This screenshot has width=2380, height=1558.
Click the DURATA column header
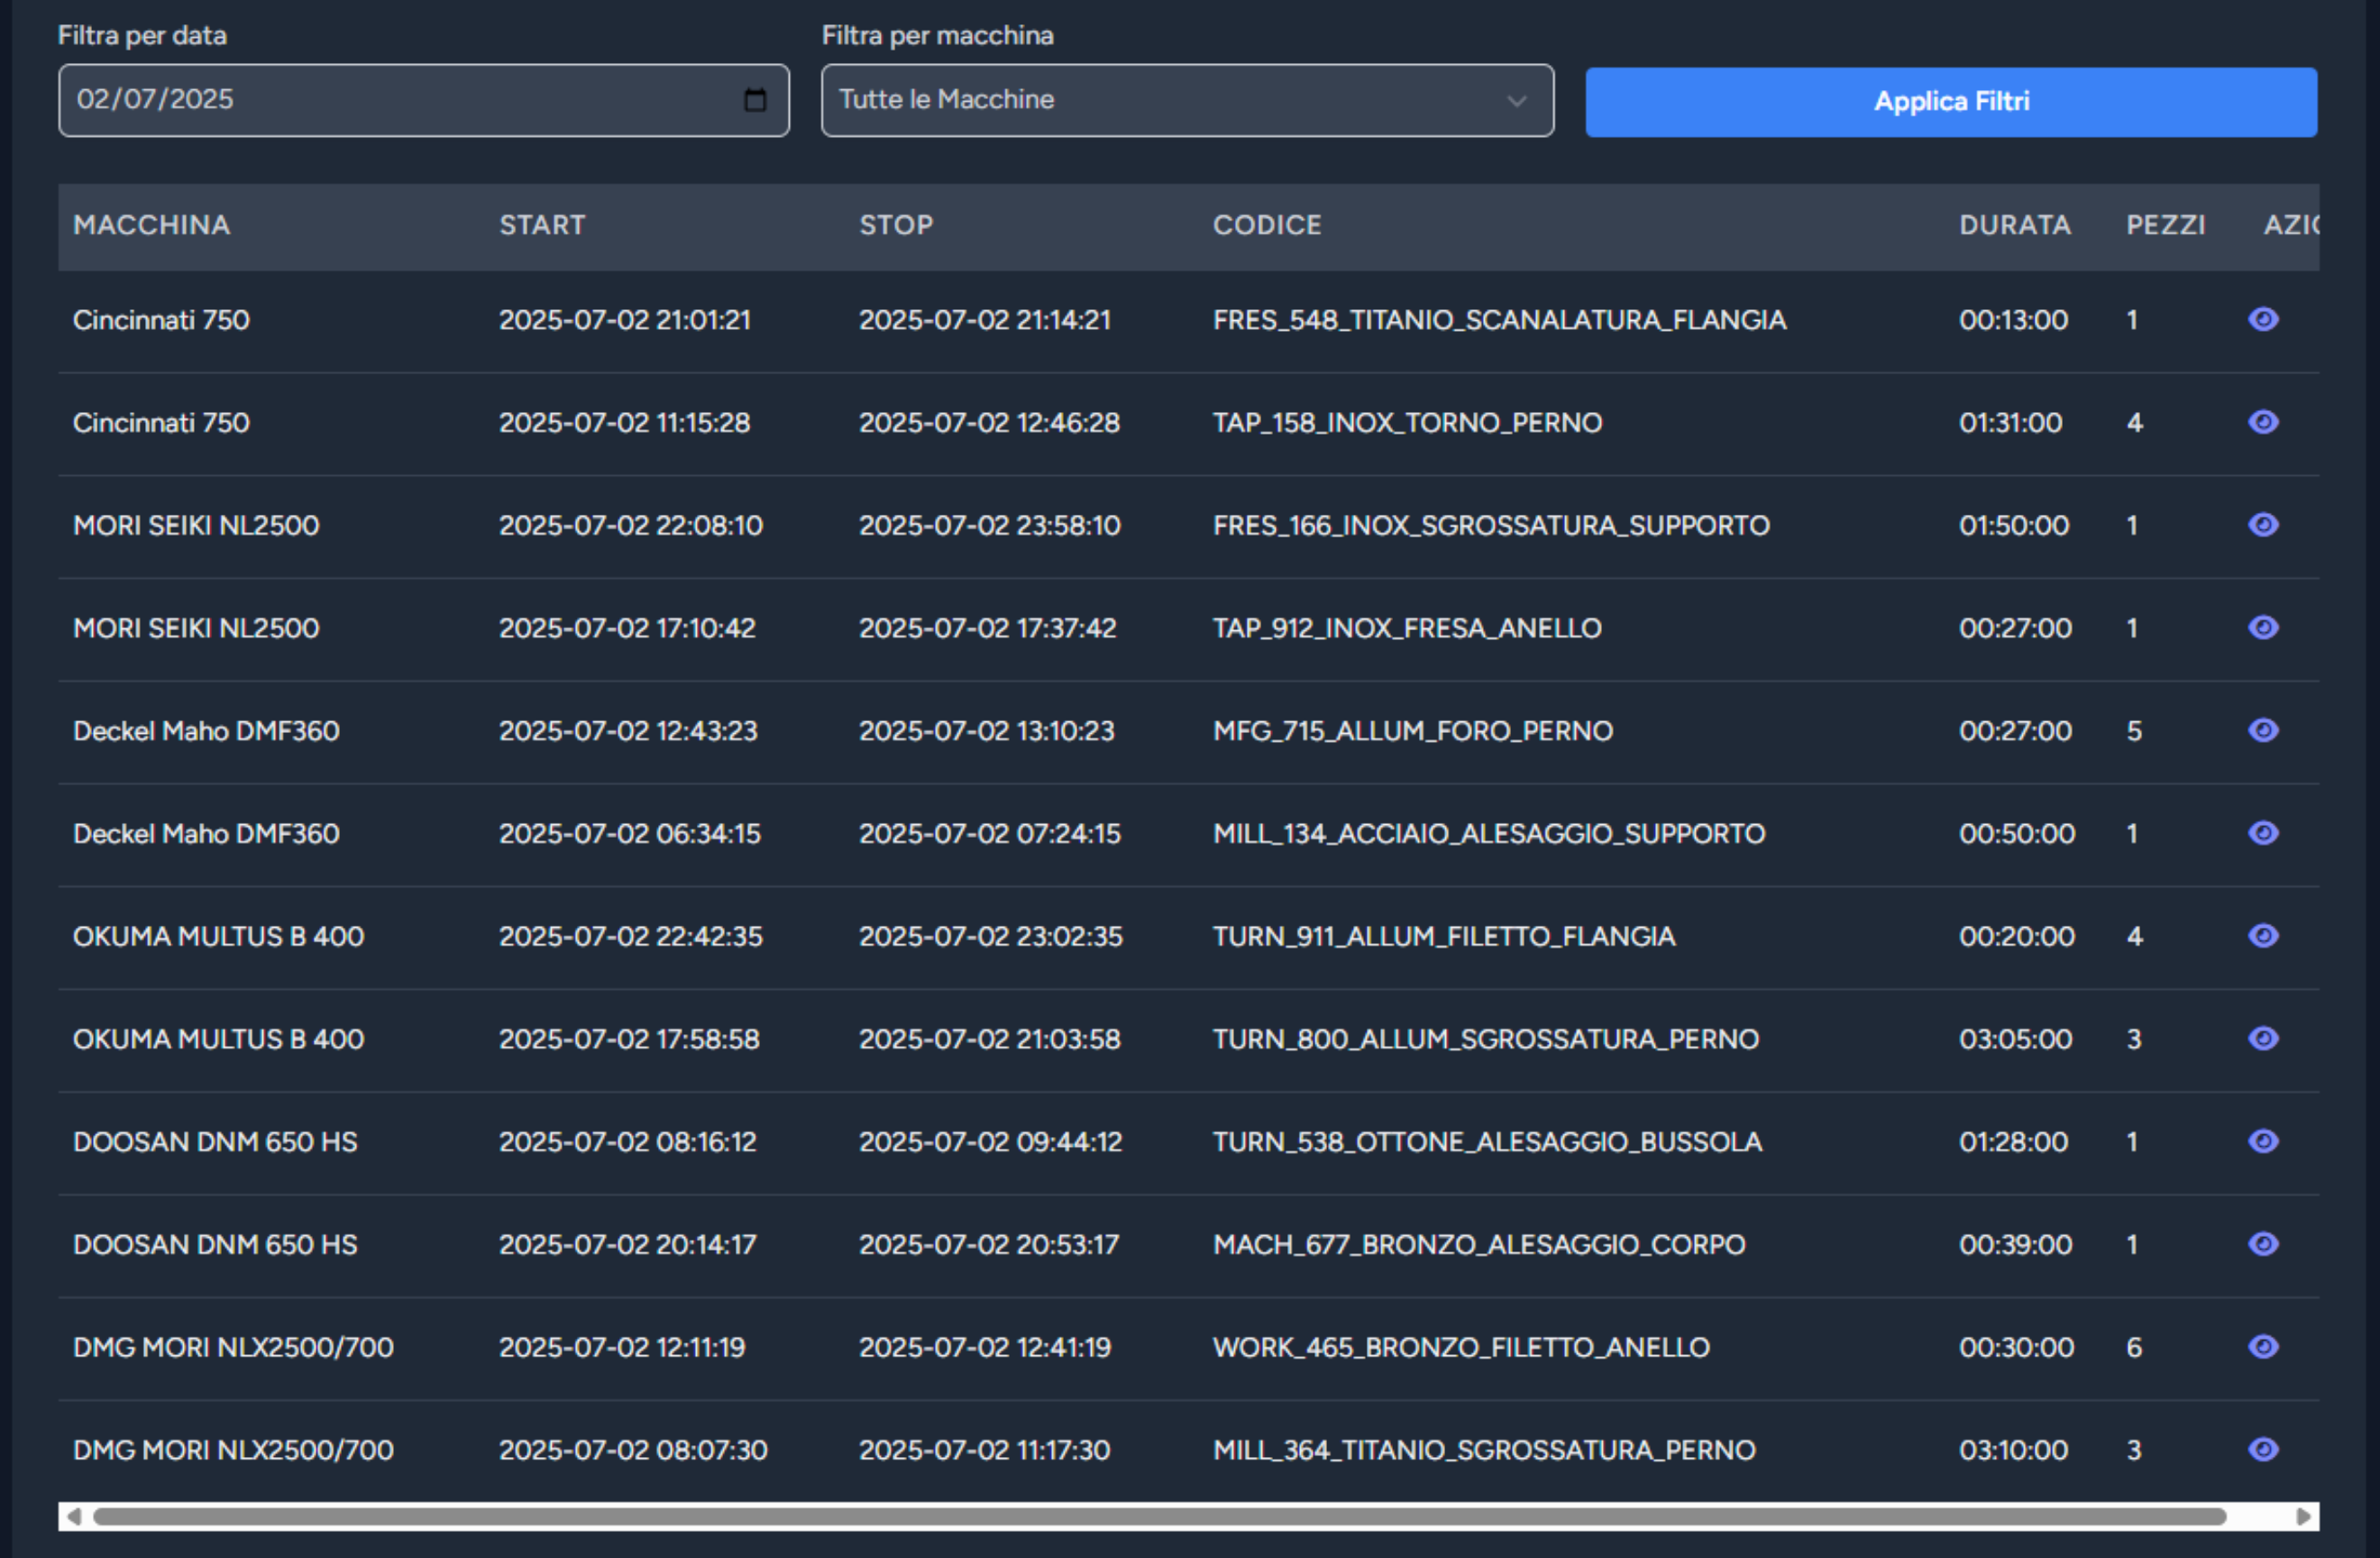pos(2014,225)
